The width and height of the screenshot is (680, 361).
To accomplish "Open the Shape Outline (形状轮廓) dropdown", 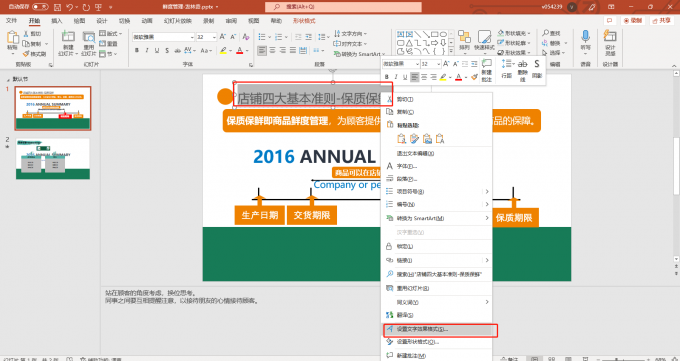I will (515, 43).
